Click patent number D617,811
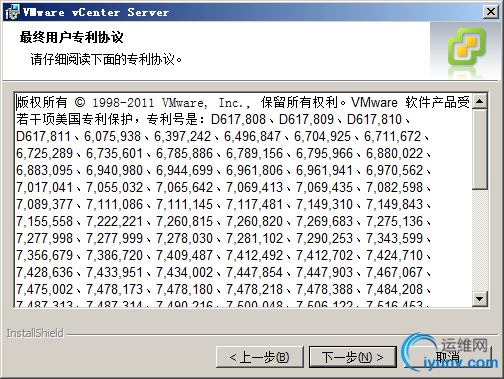Image resolution: width=504 pixels, height=379 pixels. (x=43, y=136)
